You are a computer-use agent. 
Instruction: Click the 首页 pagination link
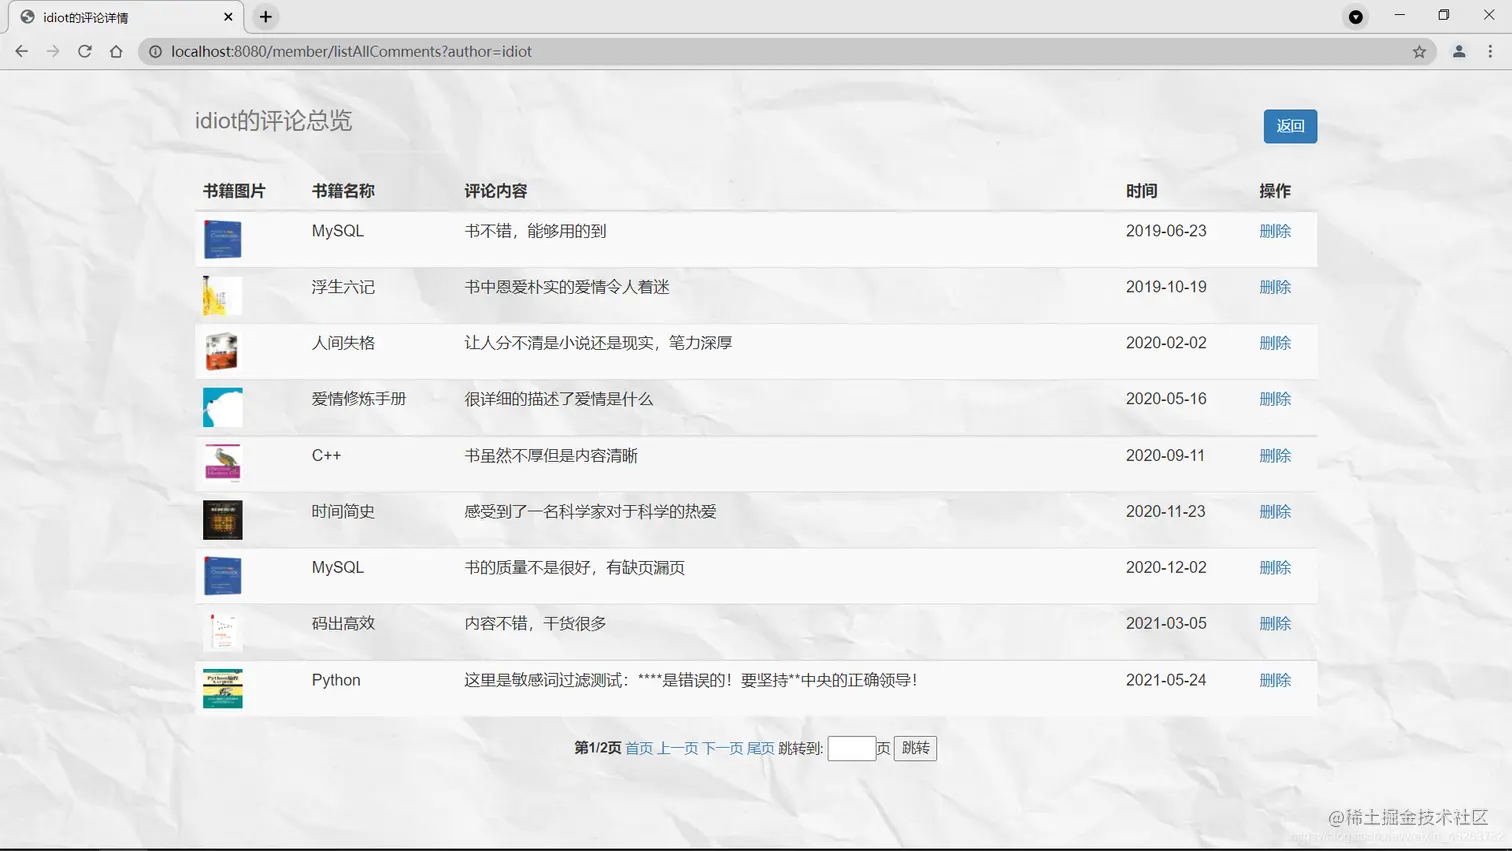pos(638,748)
